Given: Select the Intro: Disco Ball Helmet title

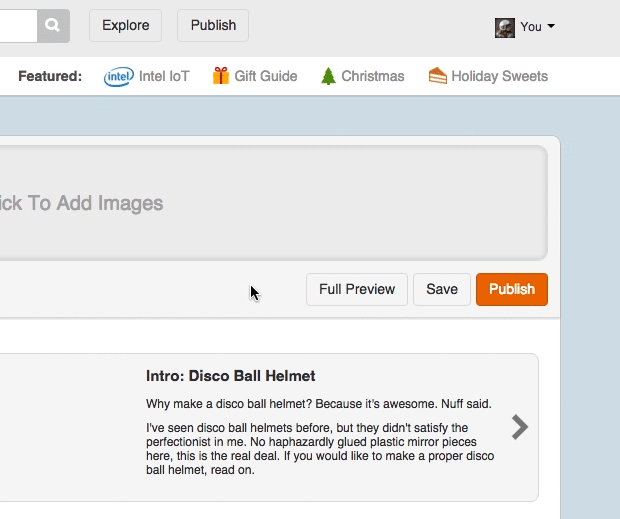Looking at the screenshot, I should pyautogui.click(x=231, y=376).
